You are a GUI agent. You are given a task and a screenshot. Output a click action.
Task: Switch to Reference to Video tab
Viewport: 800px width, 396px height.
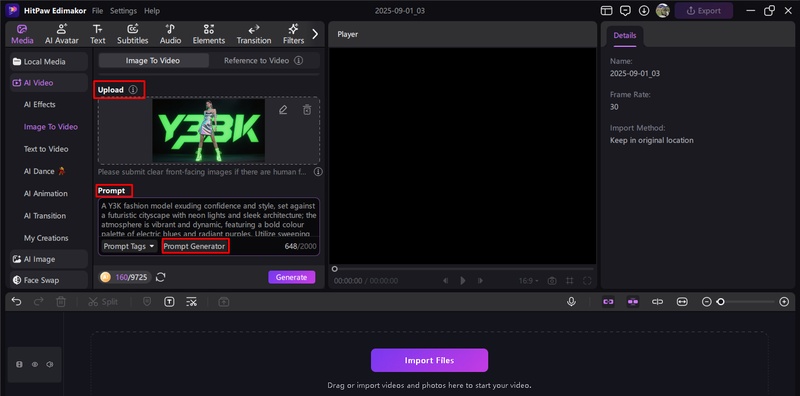[x=256, y=60]
